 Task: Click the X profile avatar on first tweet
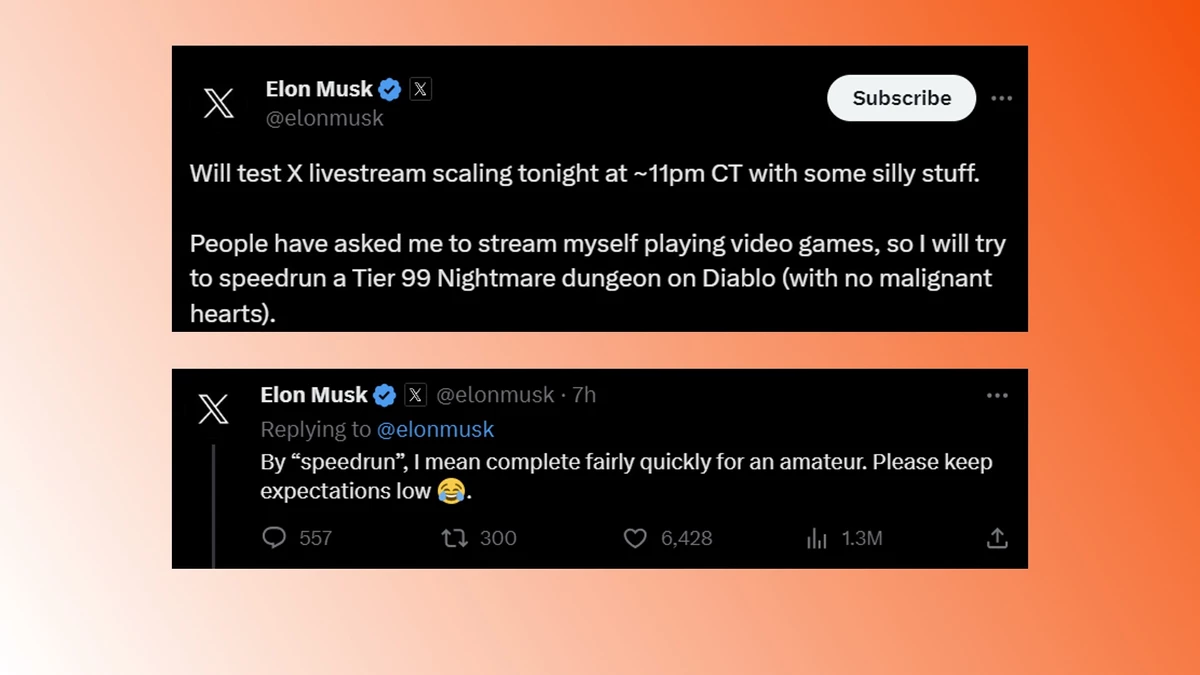219,103
